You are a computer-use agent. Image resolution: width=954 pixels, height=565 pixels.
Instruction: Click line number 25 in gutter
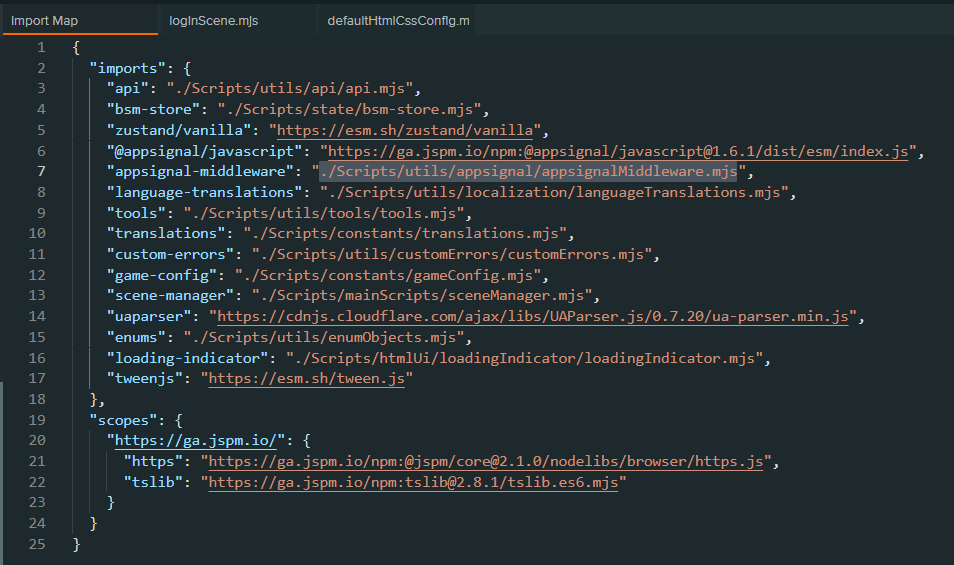[37, 545]
